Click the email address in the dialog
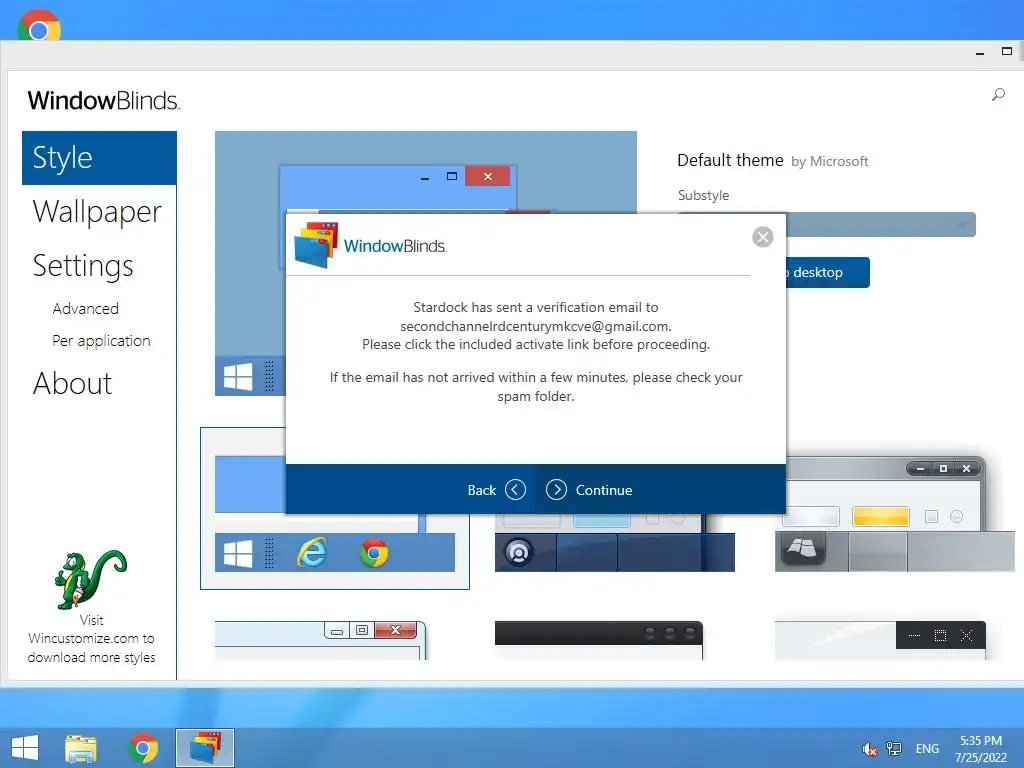 pos(535,326)
